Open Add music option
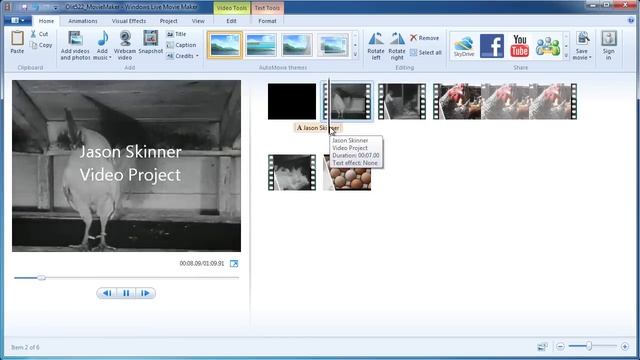 [x=102, y=46]
